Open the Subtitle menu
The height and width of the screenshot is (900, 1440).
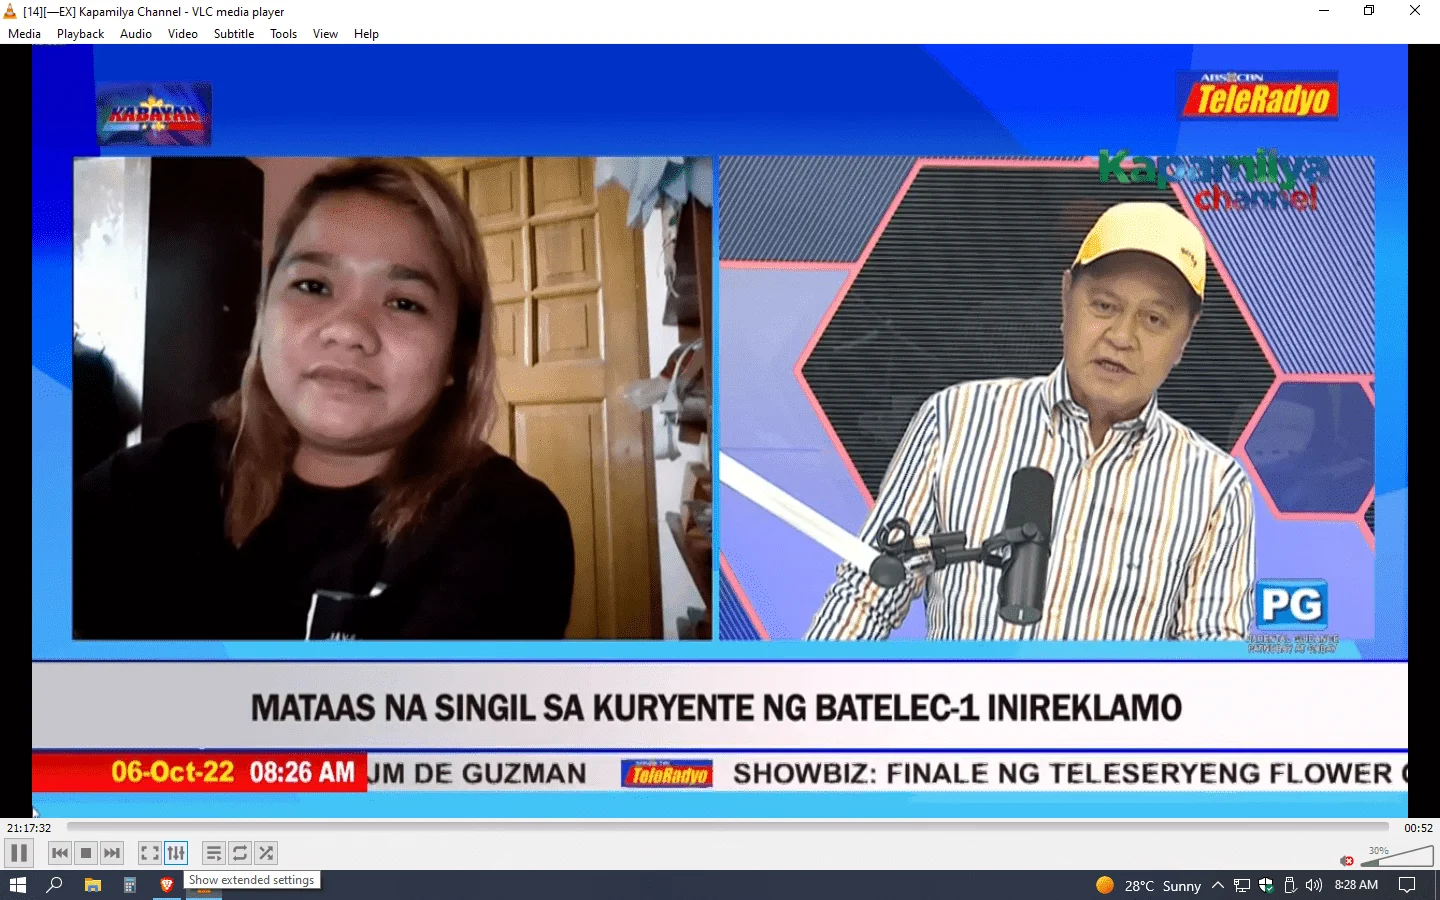coord(234,34)
